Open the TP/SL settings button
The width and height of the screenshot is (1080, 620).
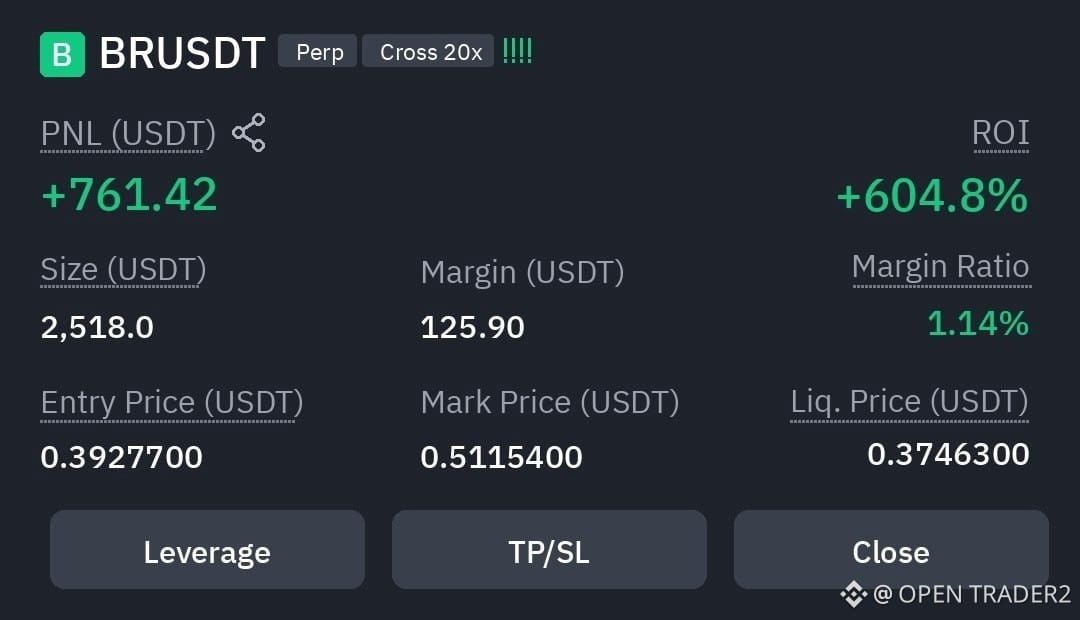(x=549, y=550)
